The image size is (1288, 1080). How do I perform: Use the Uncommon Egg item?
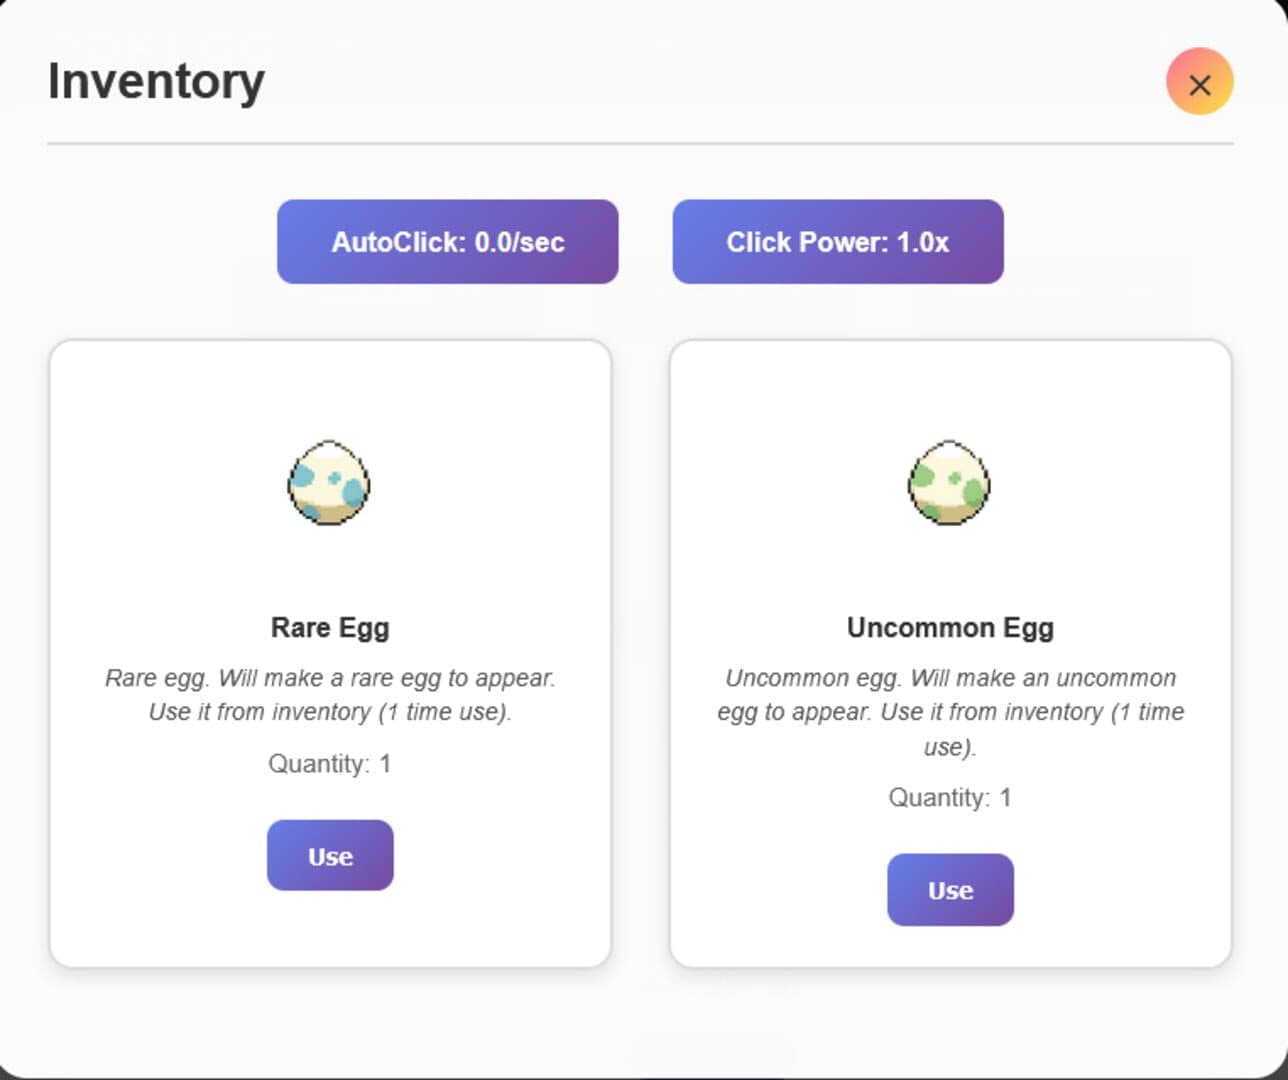click(950, 890)
